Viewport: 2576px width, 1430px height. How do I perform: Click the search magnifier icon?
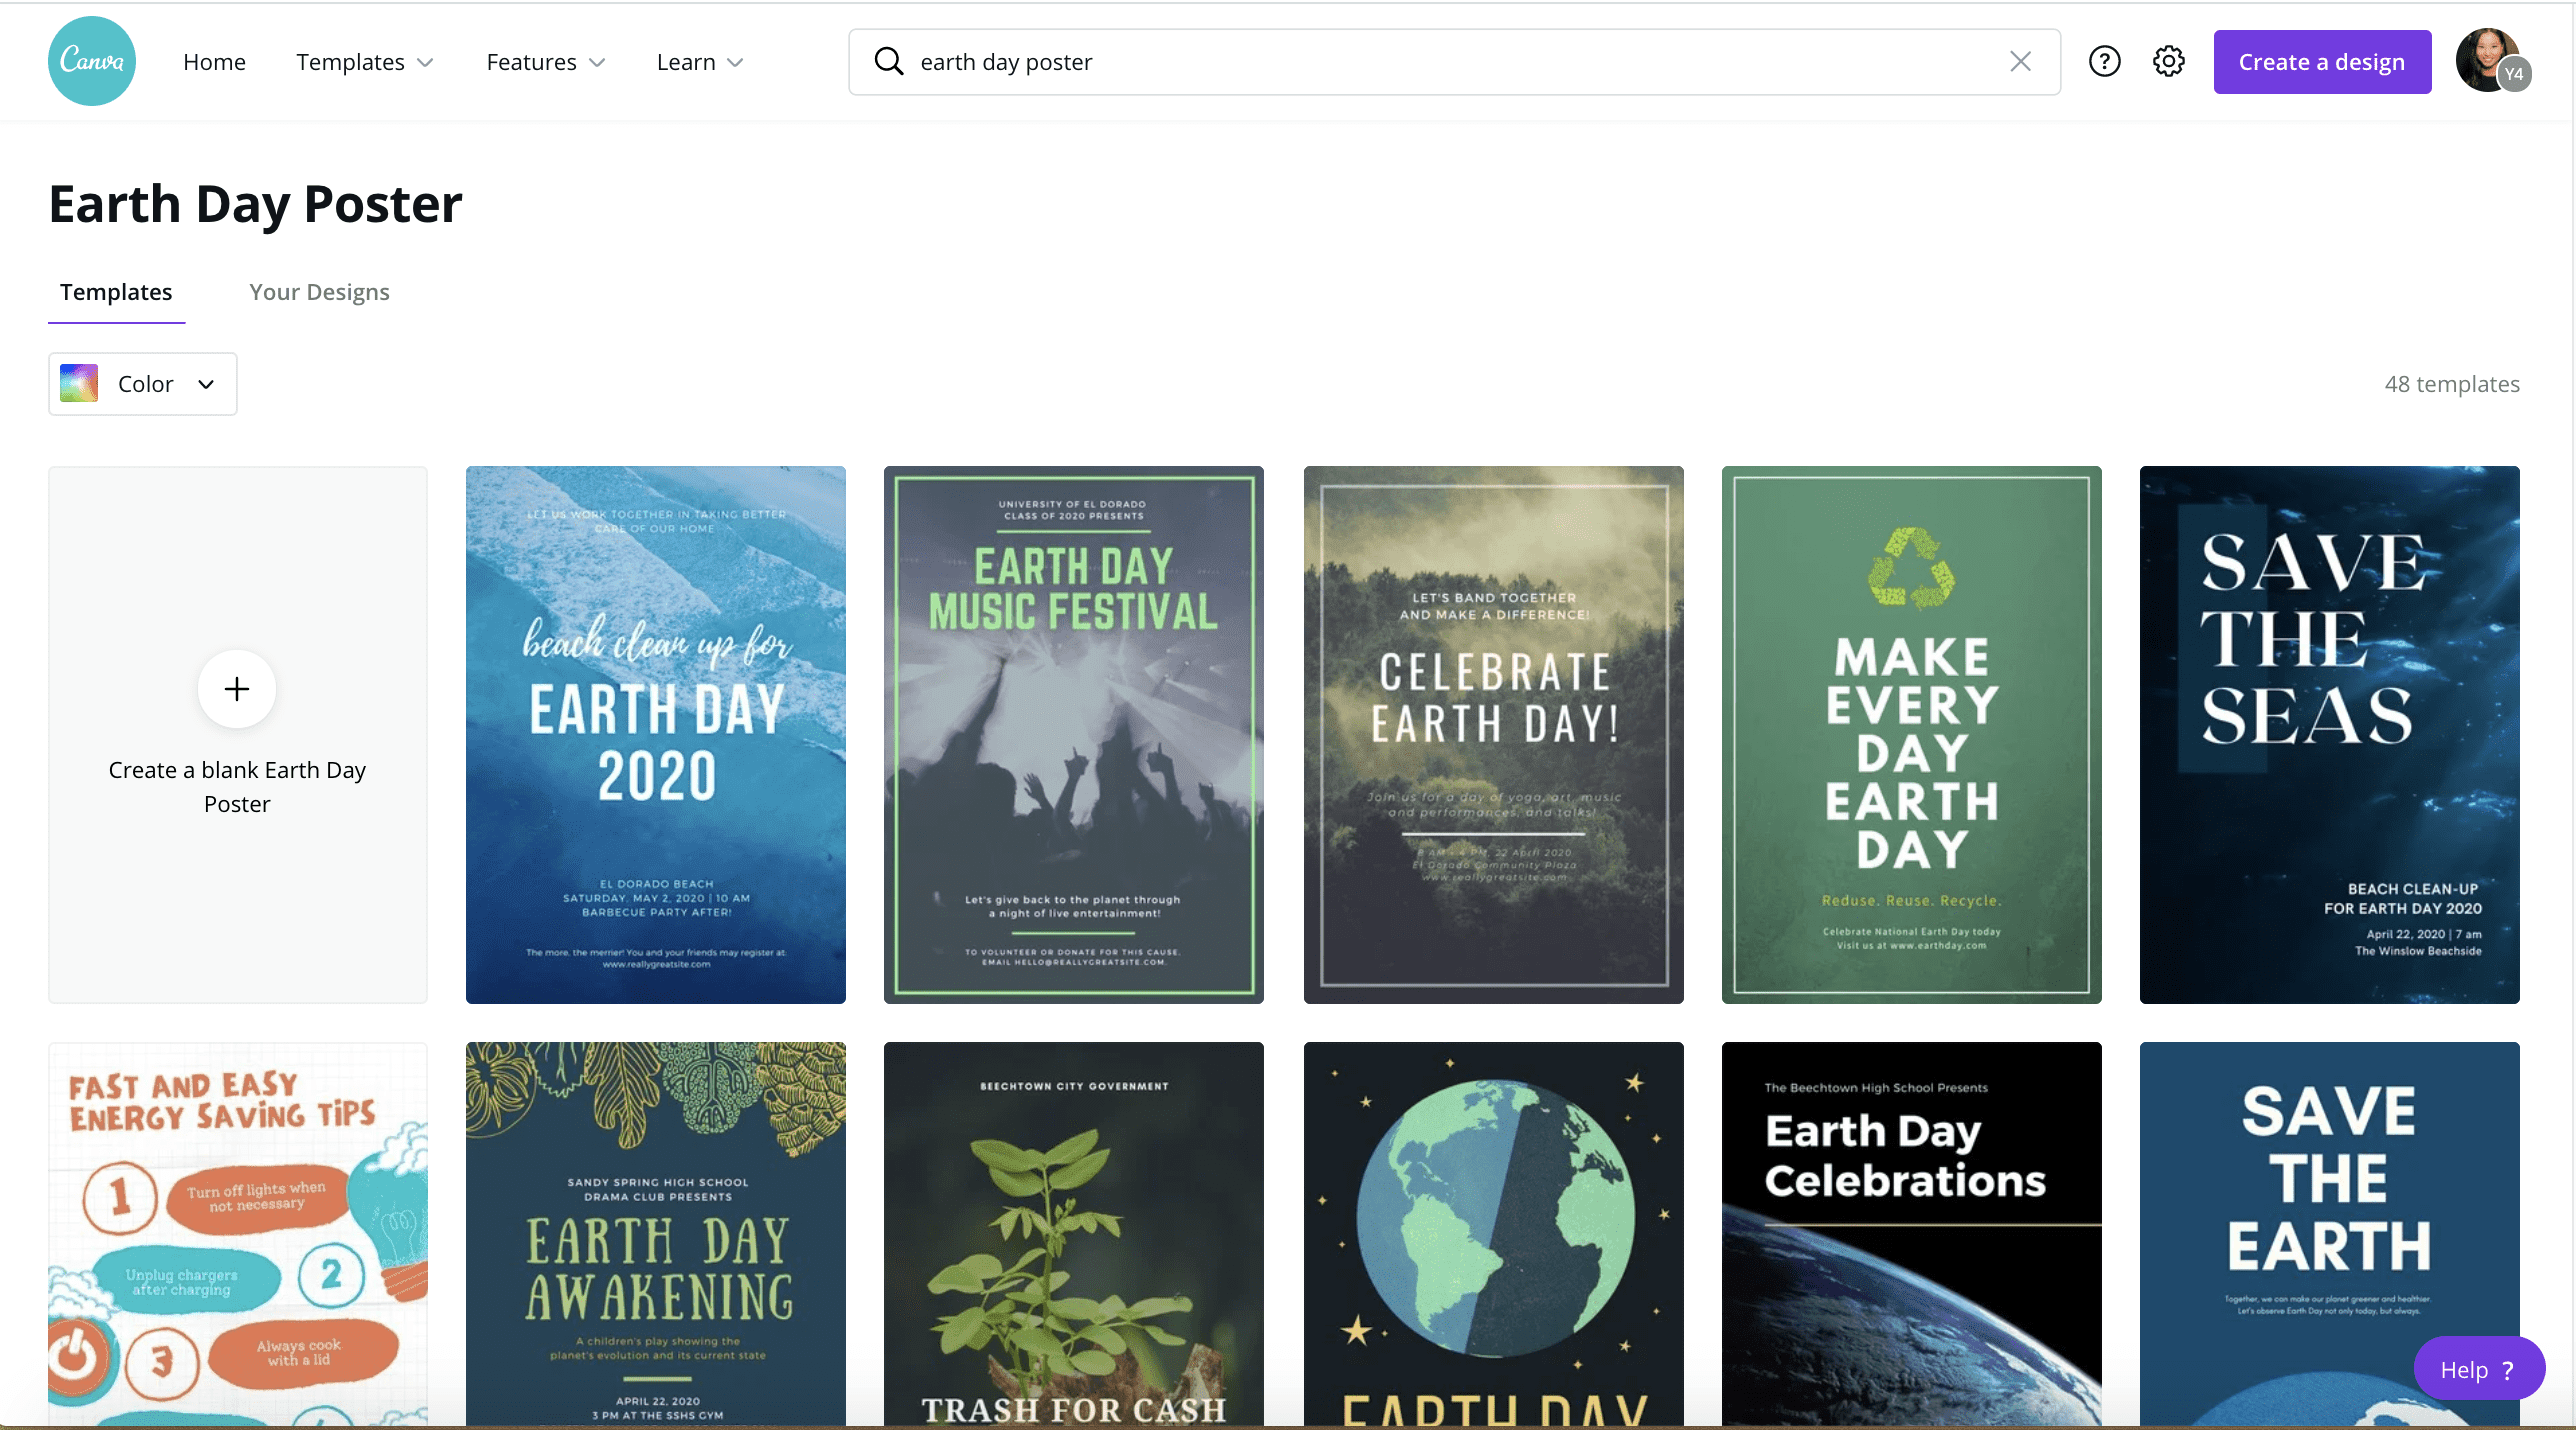point(888,61)
